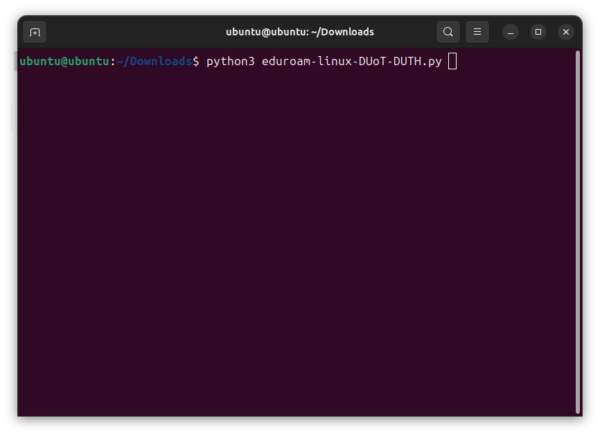Click the '~/Downloads' path in the prompt
This screenshot has width=600, height=436.
coord(154,61)
